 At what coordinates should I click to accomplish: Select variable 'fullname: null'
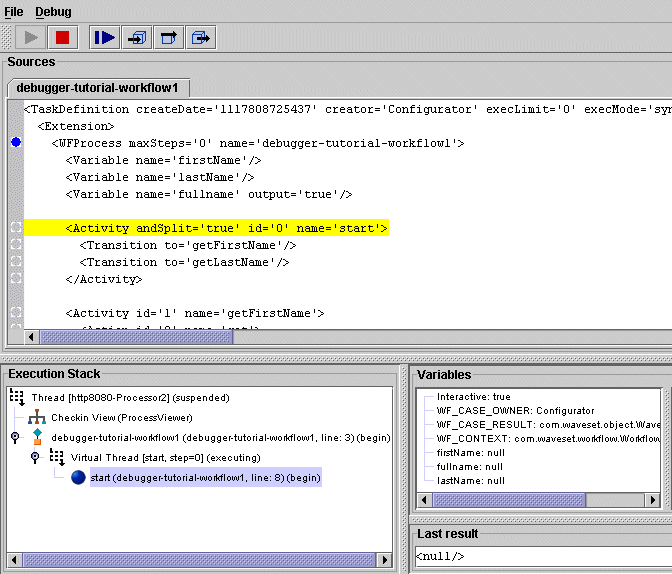coord(469,467)
